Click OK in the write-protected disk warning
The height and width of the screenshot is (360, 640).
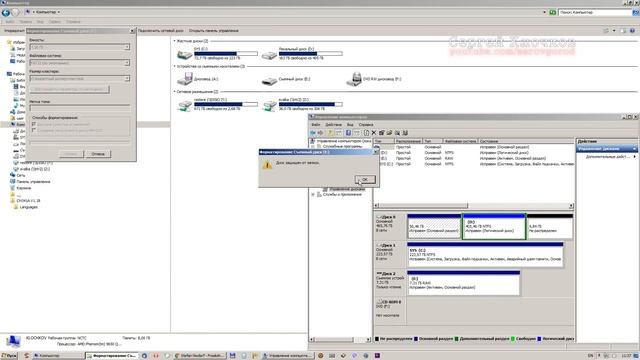click(x=365, y=179)
